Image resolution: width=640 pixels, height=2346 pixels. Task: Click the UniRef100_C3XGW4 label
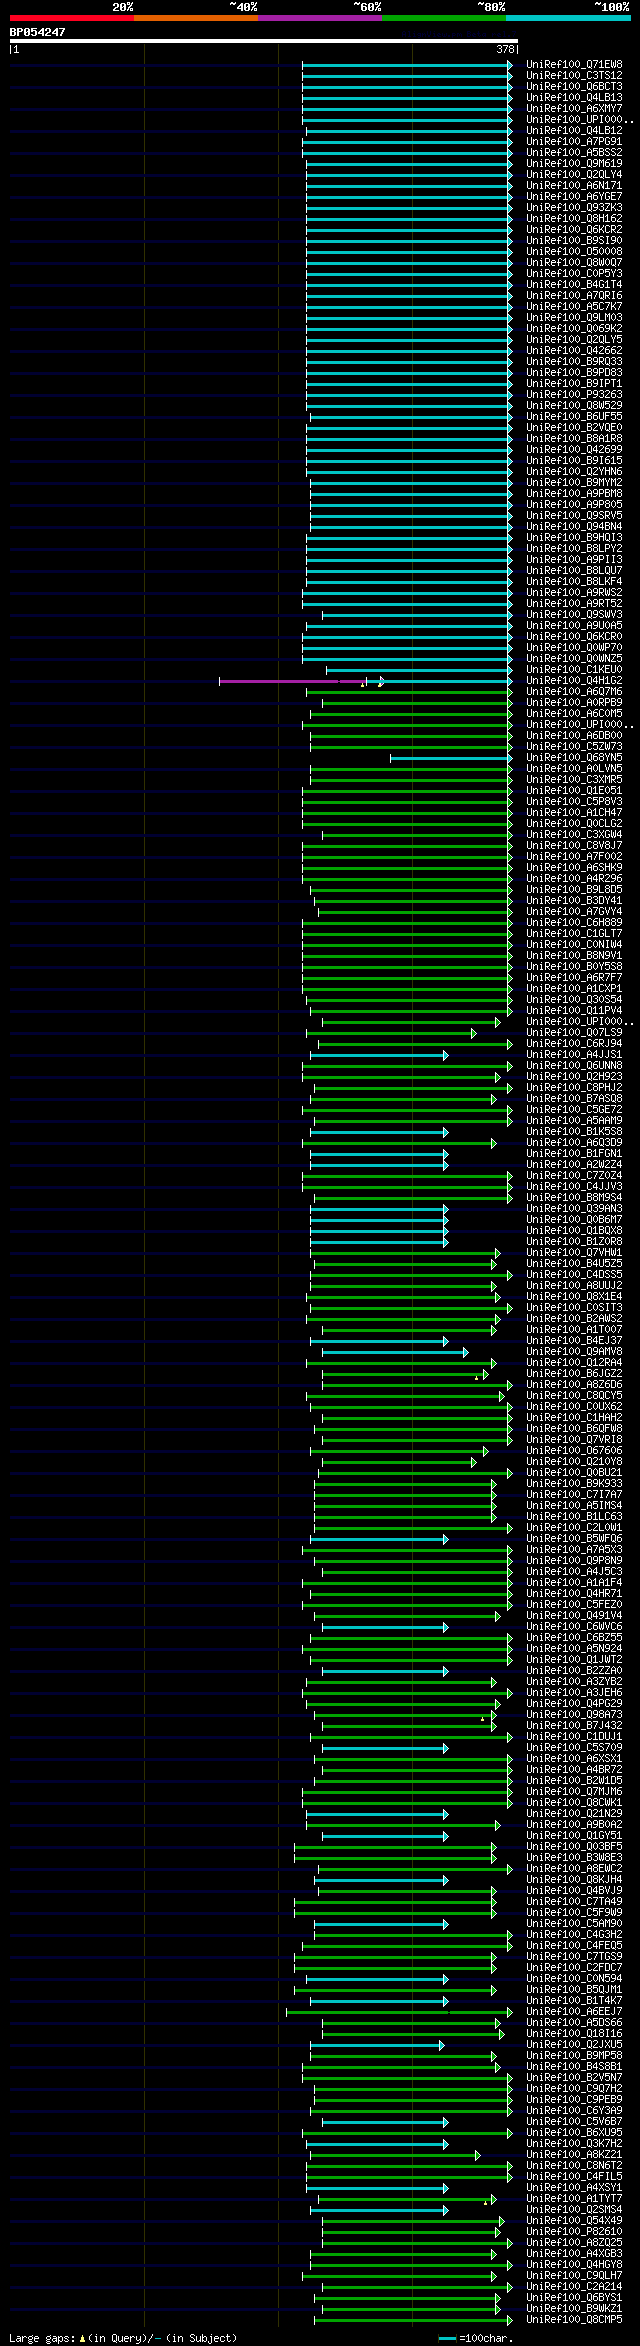point(574,834)
